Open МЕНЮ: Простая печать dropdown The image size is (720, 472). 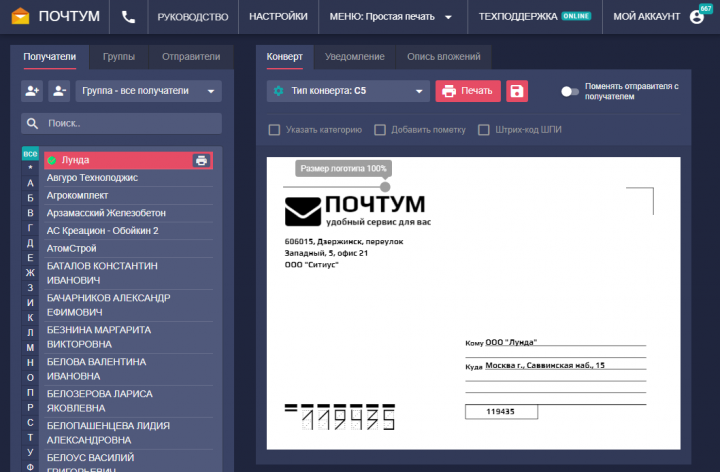click(x=393, y=17)
